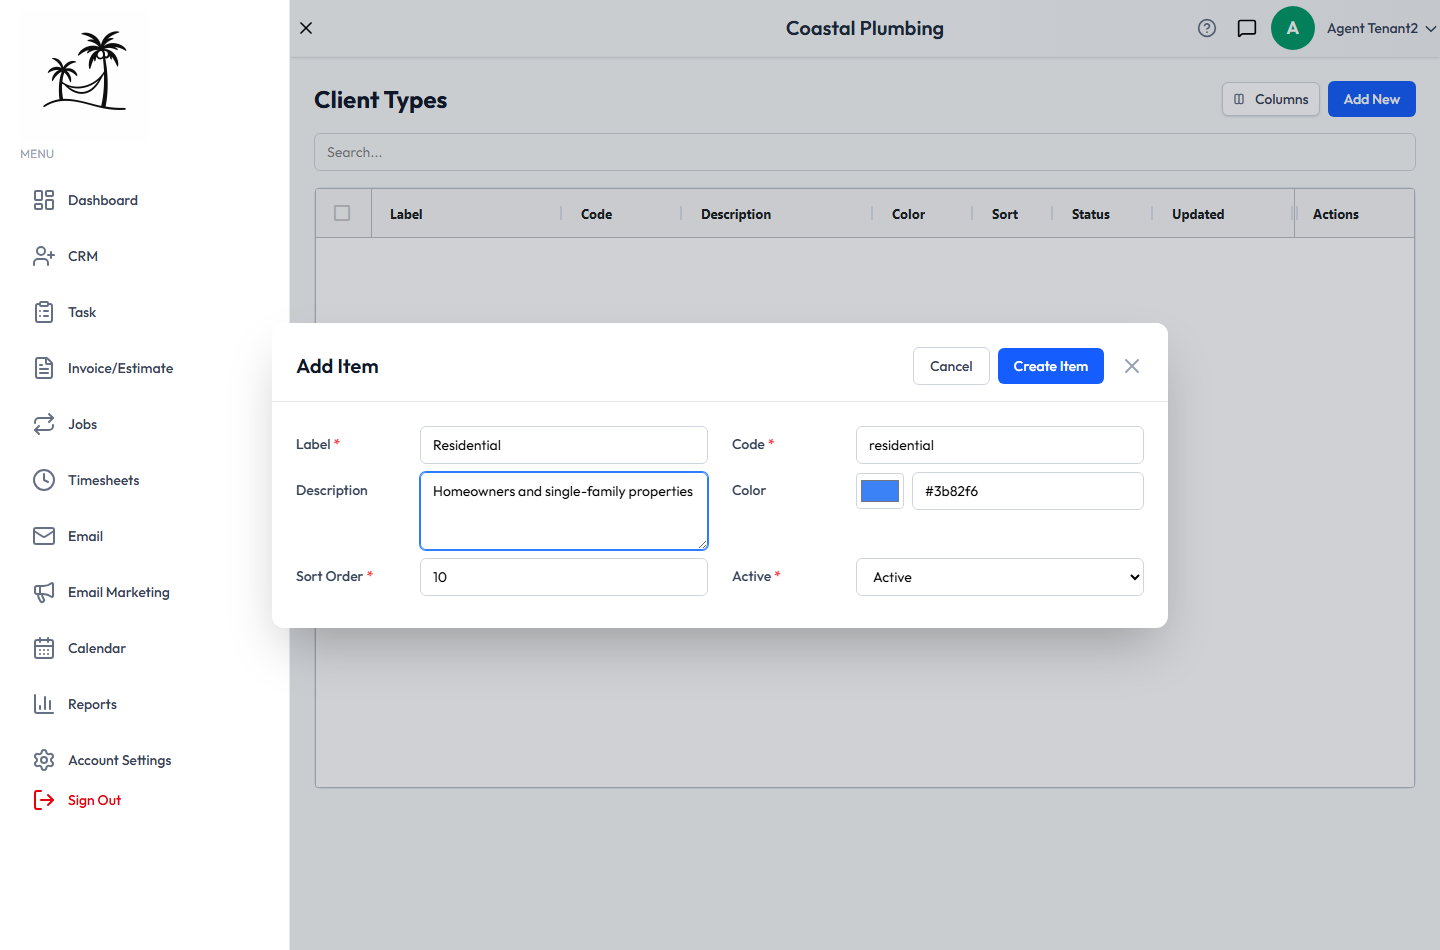Click the Invoice/Estimate document icon

[x=44, y=368]
